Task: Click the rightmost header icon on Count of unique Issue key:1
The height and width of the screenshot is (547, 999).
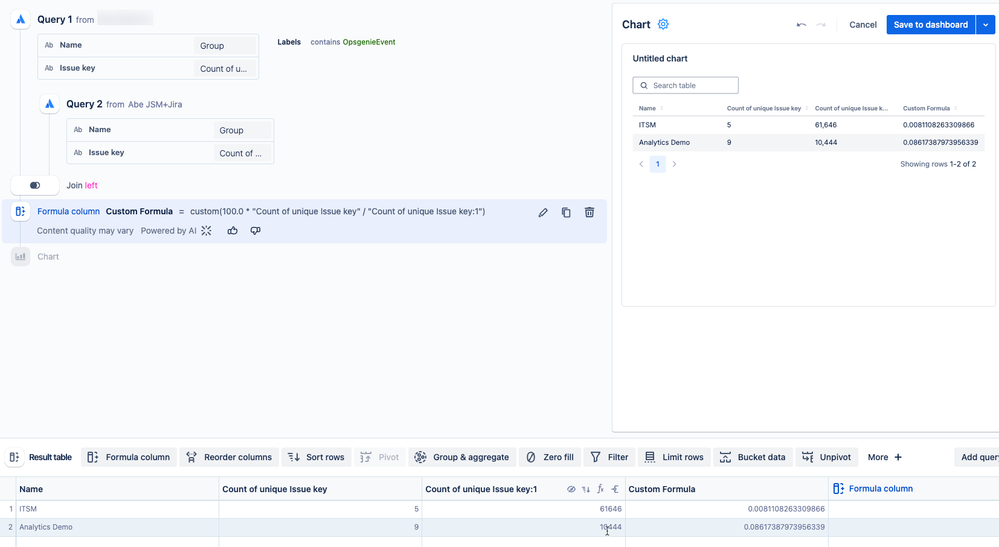Action: point(615,489)
